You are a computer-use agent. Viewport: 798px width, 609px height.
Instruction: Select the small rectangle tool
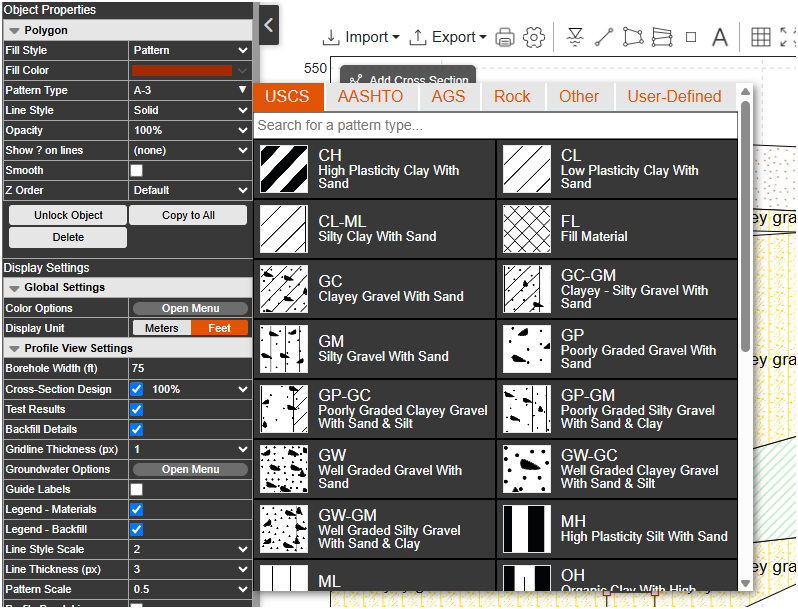coord(691,37)
